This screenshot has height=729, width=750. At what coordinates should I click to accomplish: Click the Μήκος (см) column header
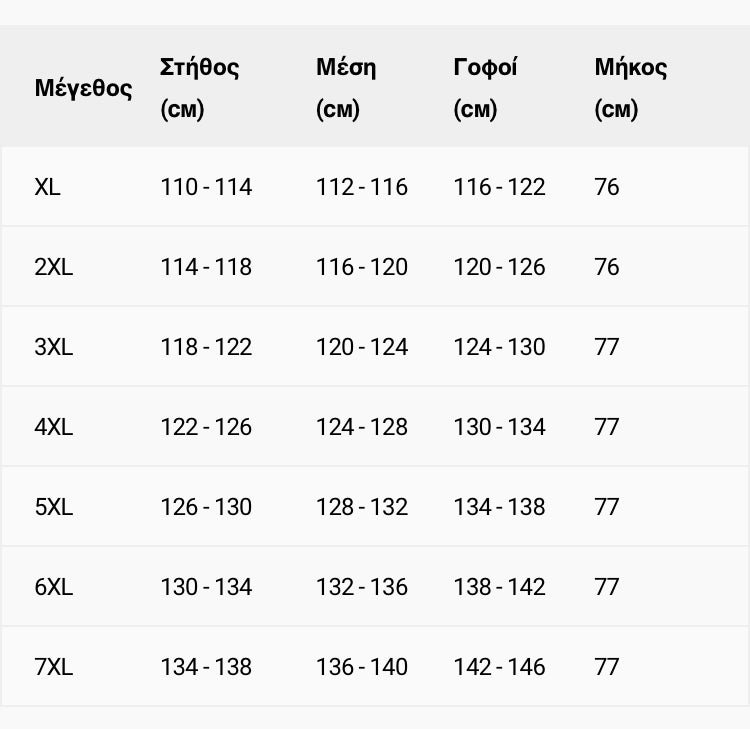coord(630,88)
